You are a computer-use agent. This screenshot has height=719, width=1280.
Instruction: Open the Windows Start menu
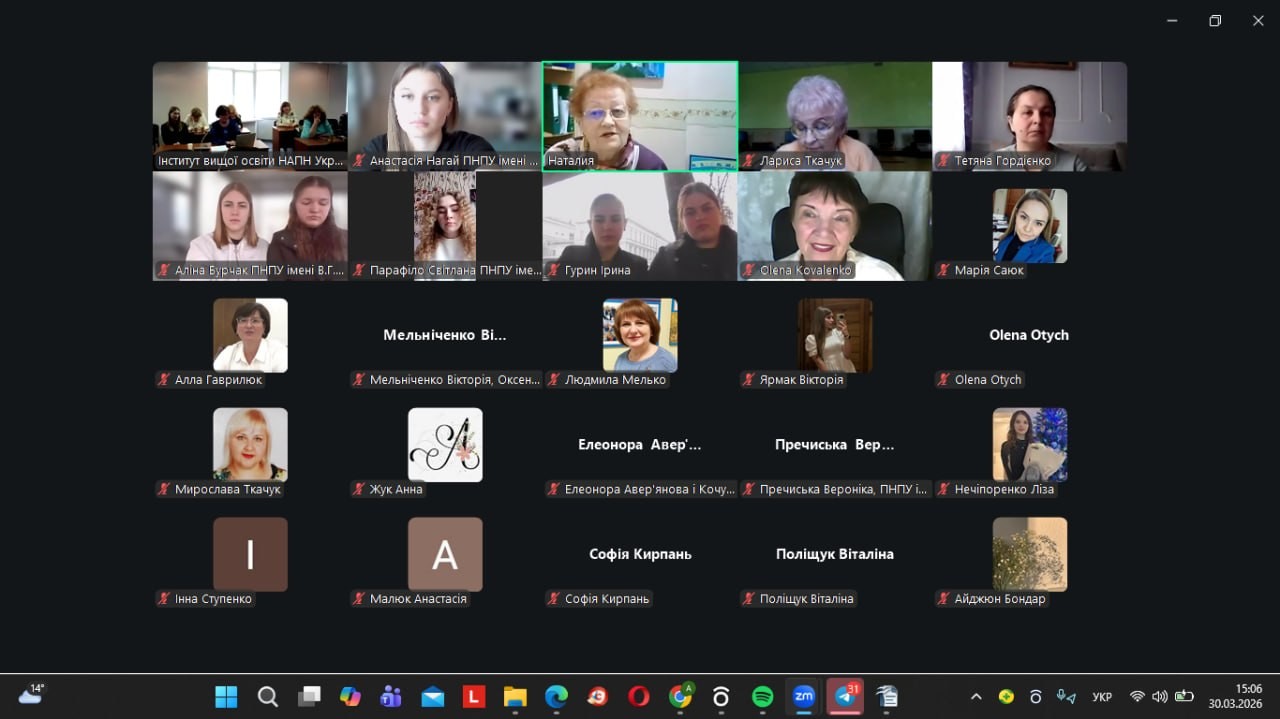click(227, 697)
